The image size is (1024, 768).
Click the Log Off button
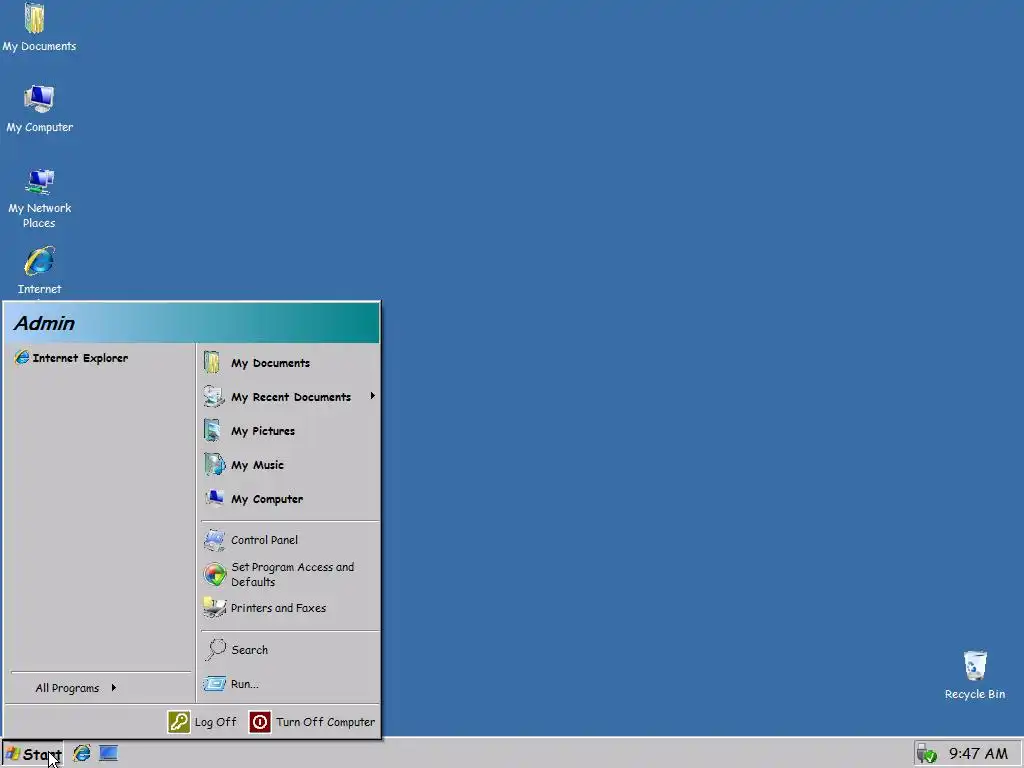click(x=202, y=722)
